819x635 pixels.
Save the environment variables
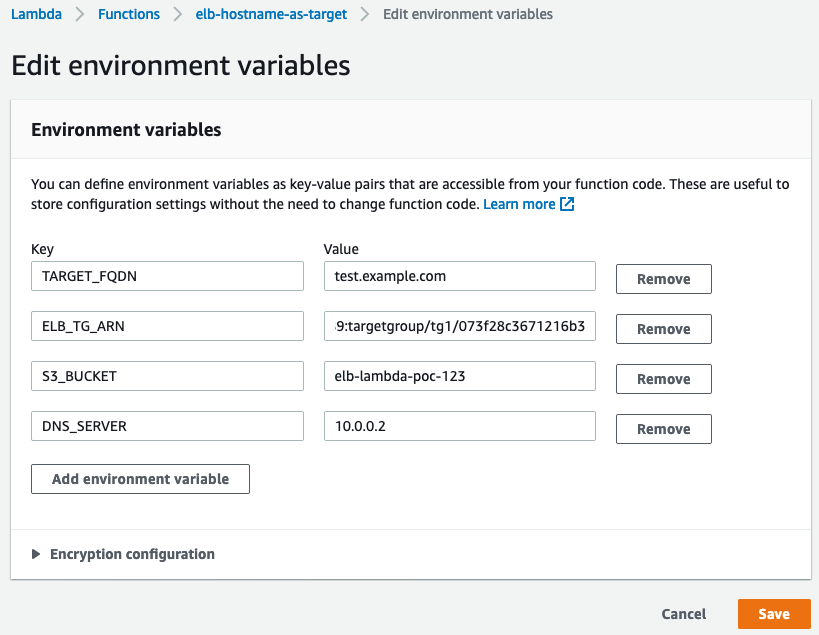point(774,613)
